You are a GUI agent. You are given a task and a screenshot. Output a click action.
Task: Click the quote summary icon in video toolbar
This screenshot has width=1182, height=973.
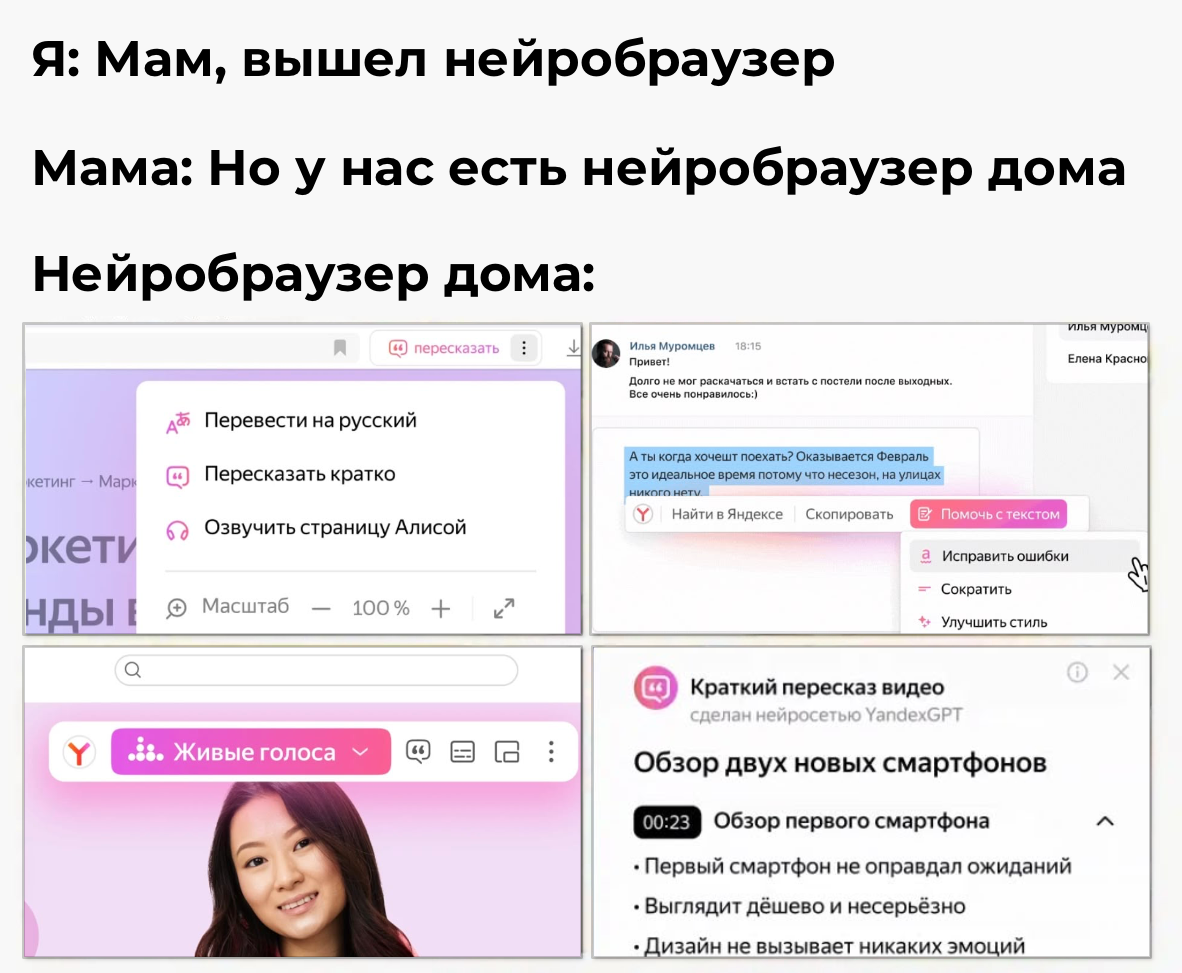418,751
